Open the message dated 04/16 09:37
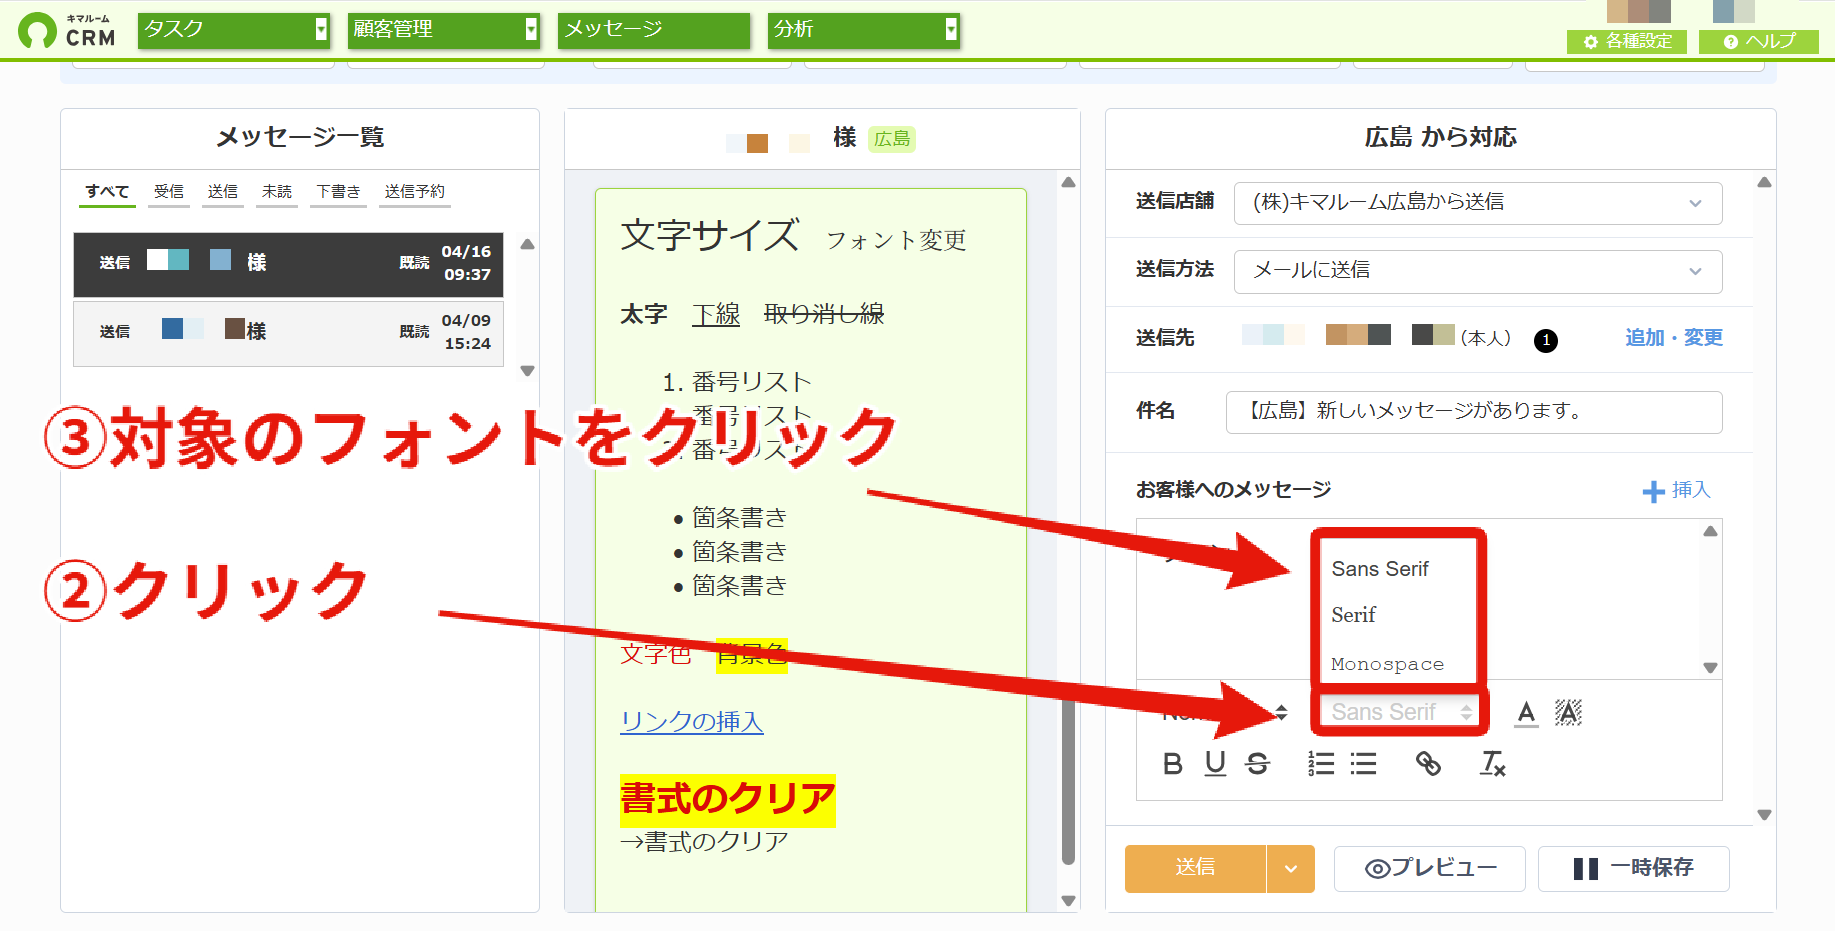The width and height of the screenshot is (1835, 931). coord(288,264)
